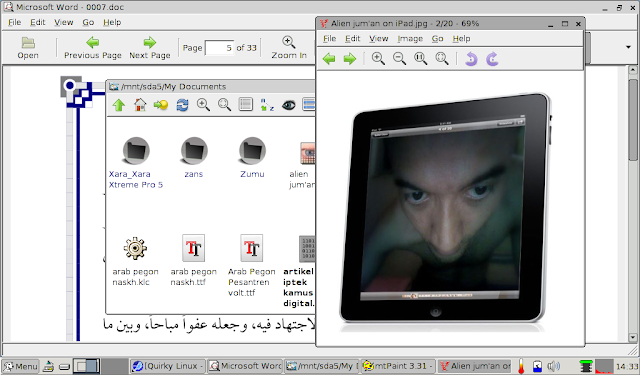This screenshot has width=640, height=375.
Task: Open View menu in Word viewer
Action: click(63, 22)
